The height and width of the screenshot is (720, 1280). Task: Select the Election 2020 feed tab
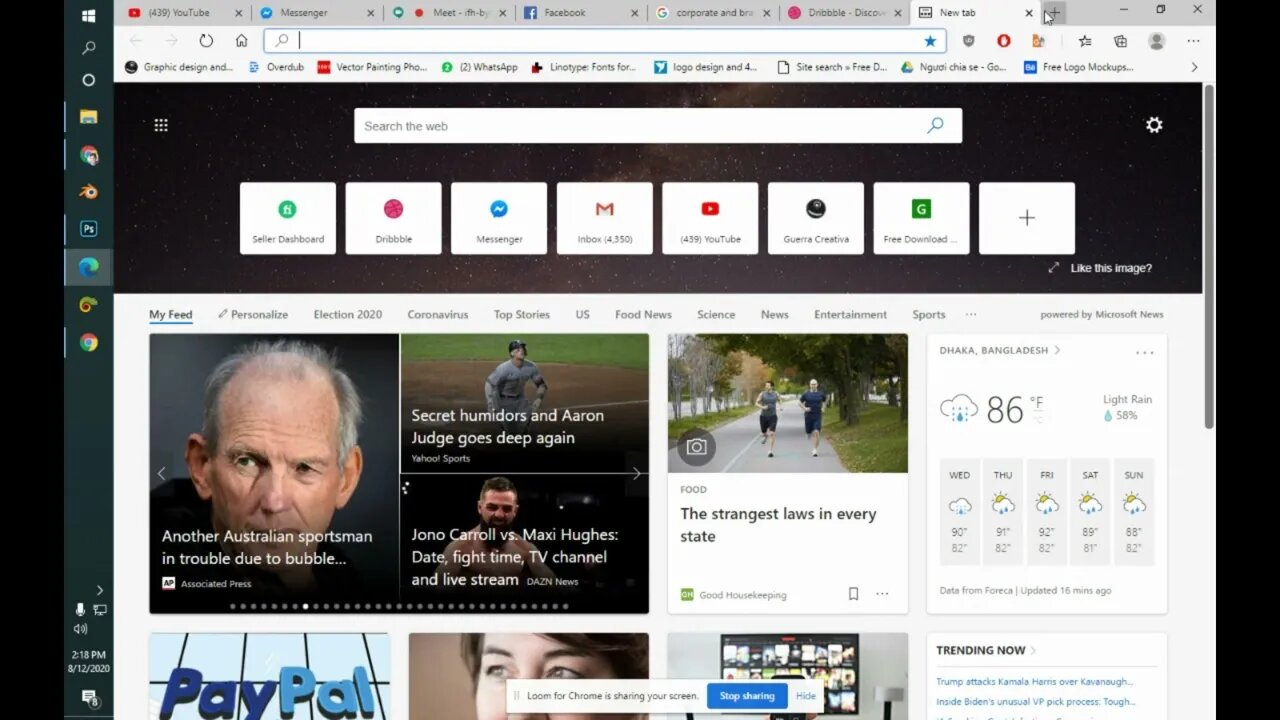point(348,314)
